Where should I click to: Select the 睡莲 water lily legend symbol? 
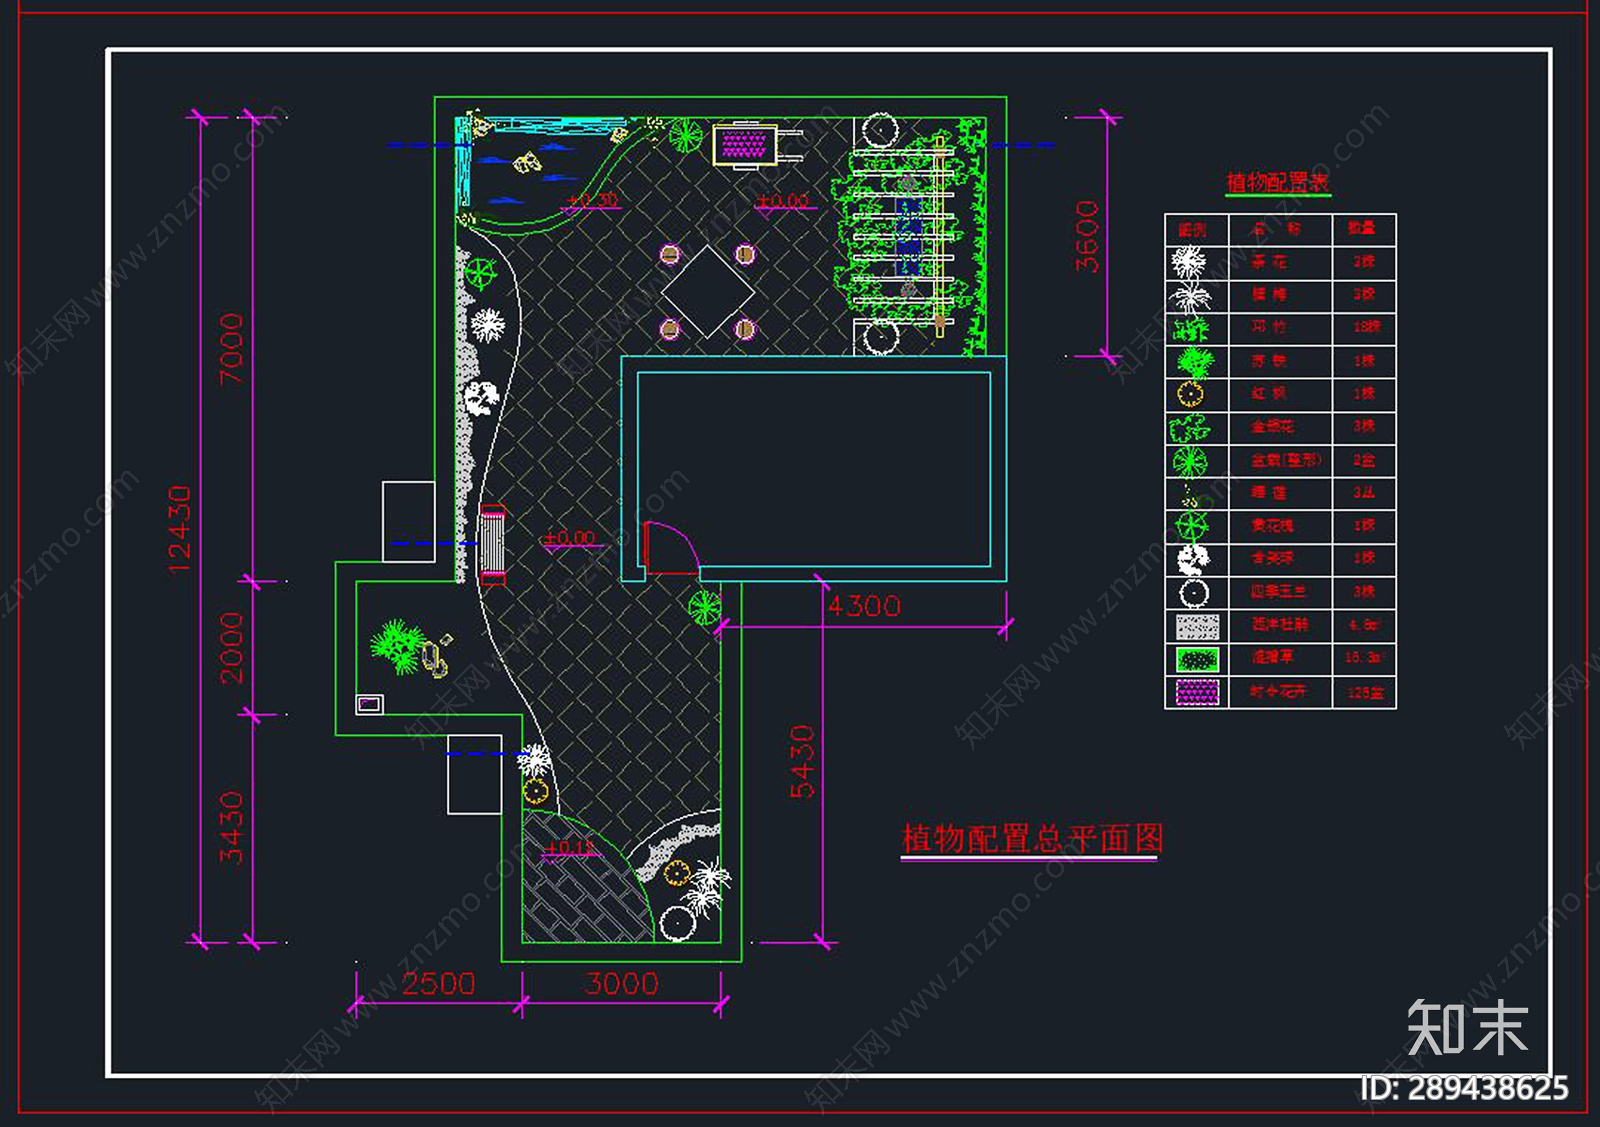coord(1189,493)
